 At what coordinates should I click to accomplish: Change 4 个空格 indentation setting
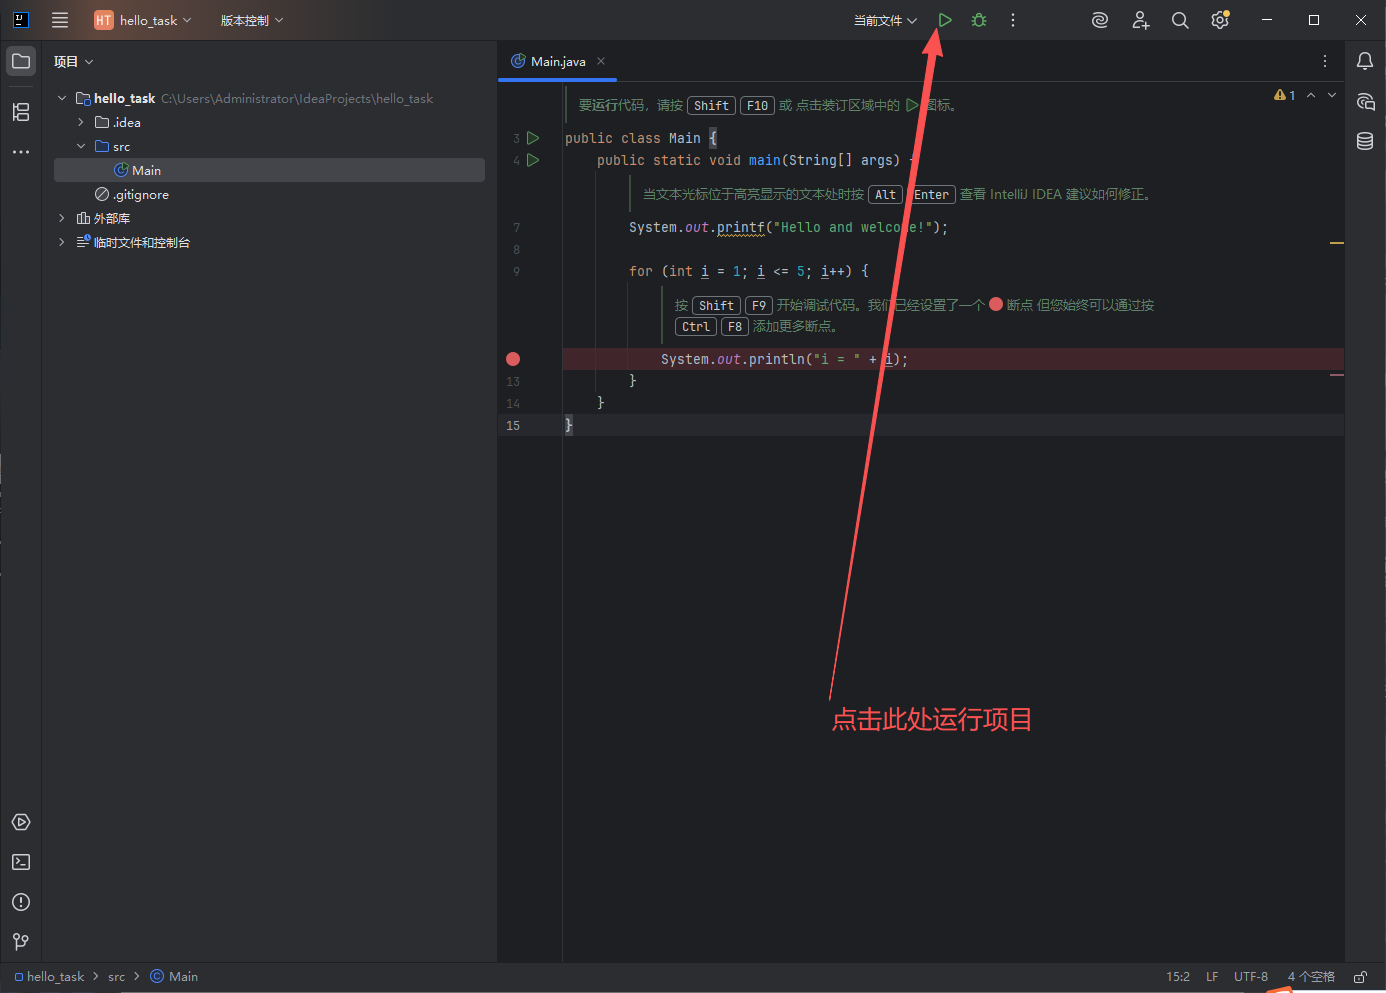pos(1311,977)
